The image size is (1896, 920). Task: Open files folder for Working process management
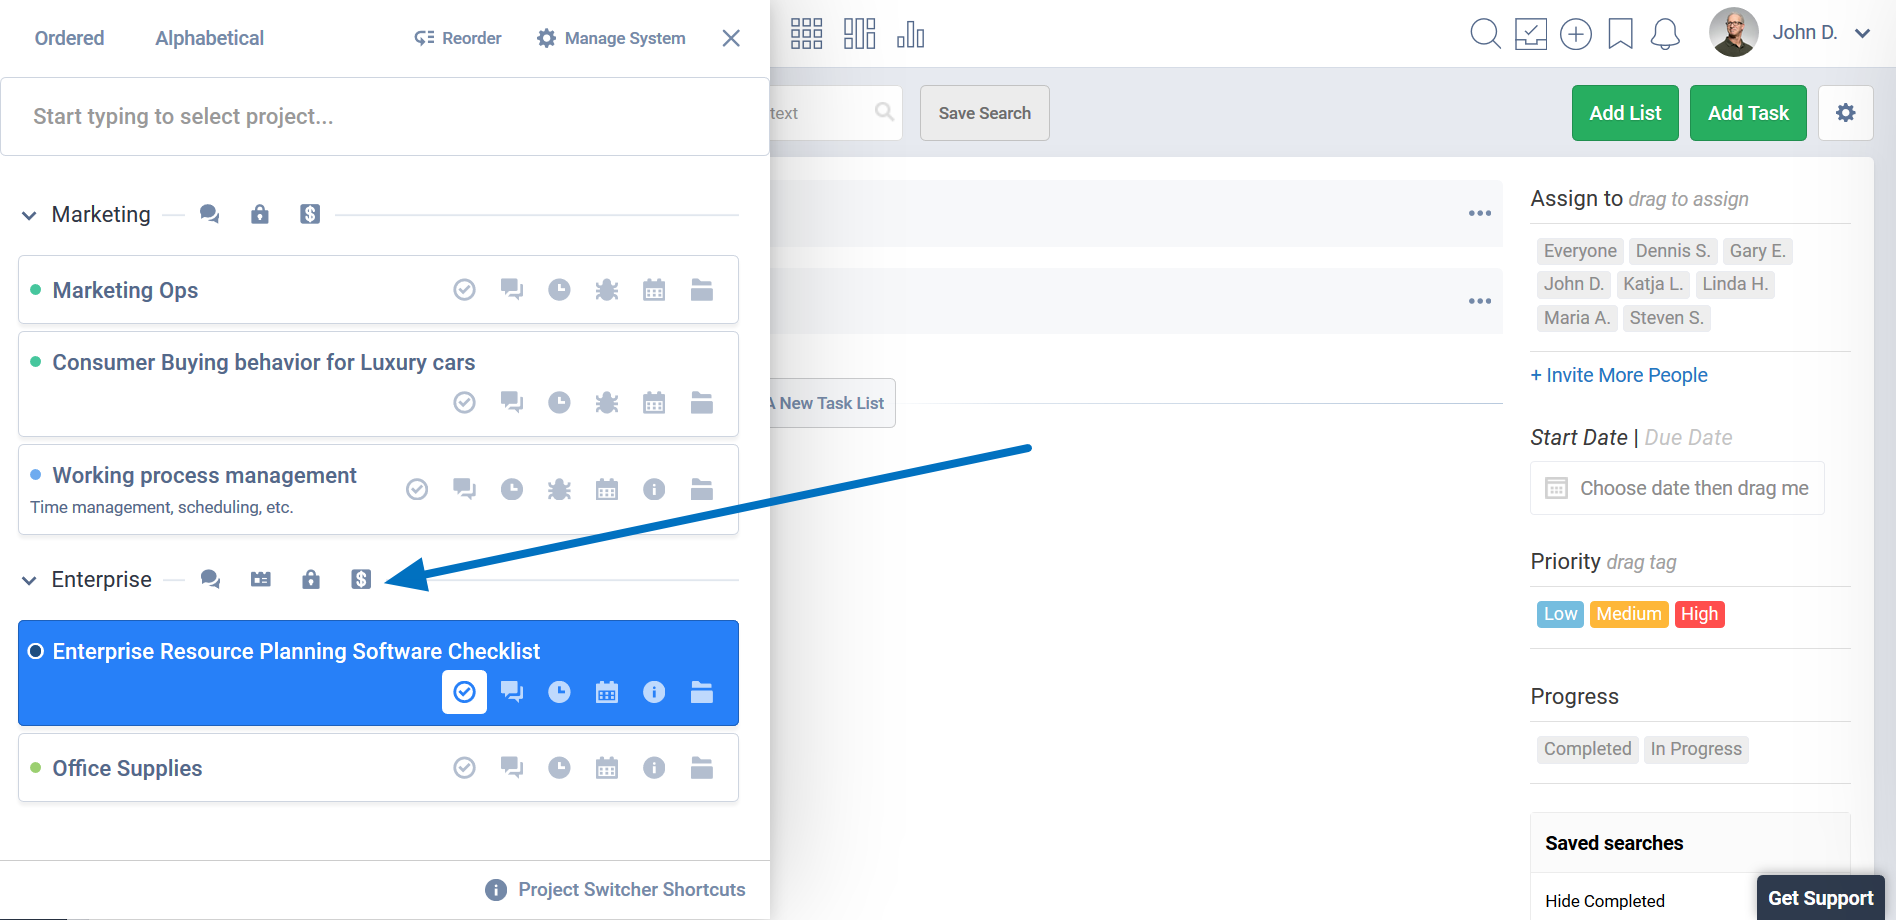pos(702,489)
